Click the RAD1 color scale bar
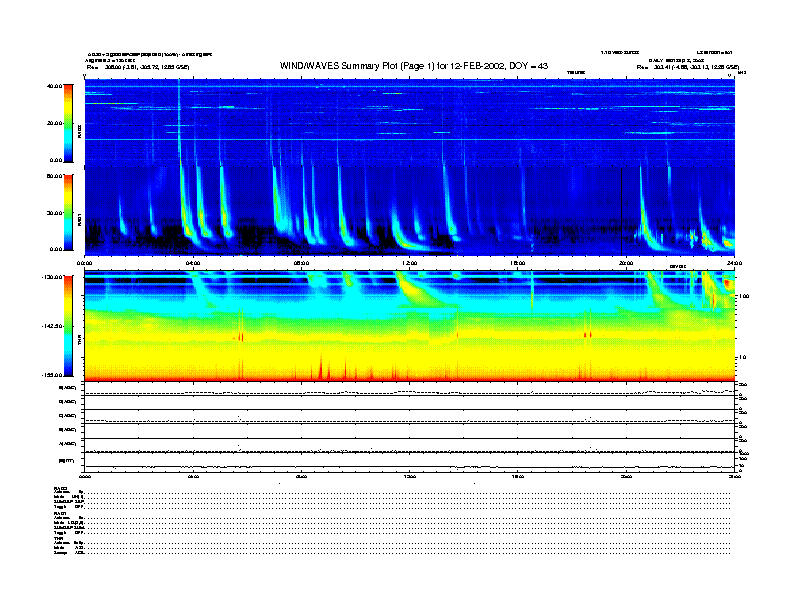Viewport: 792px width, 612px height. pyautogui.click(x=68, y=212)
